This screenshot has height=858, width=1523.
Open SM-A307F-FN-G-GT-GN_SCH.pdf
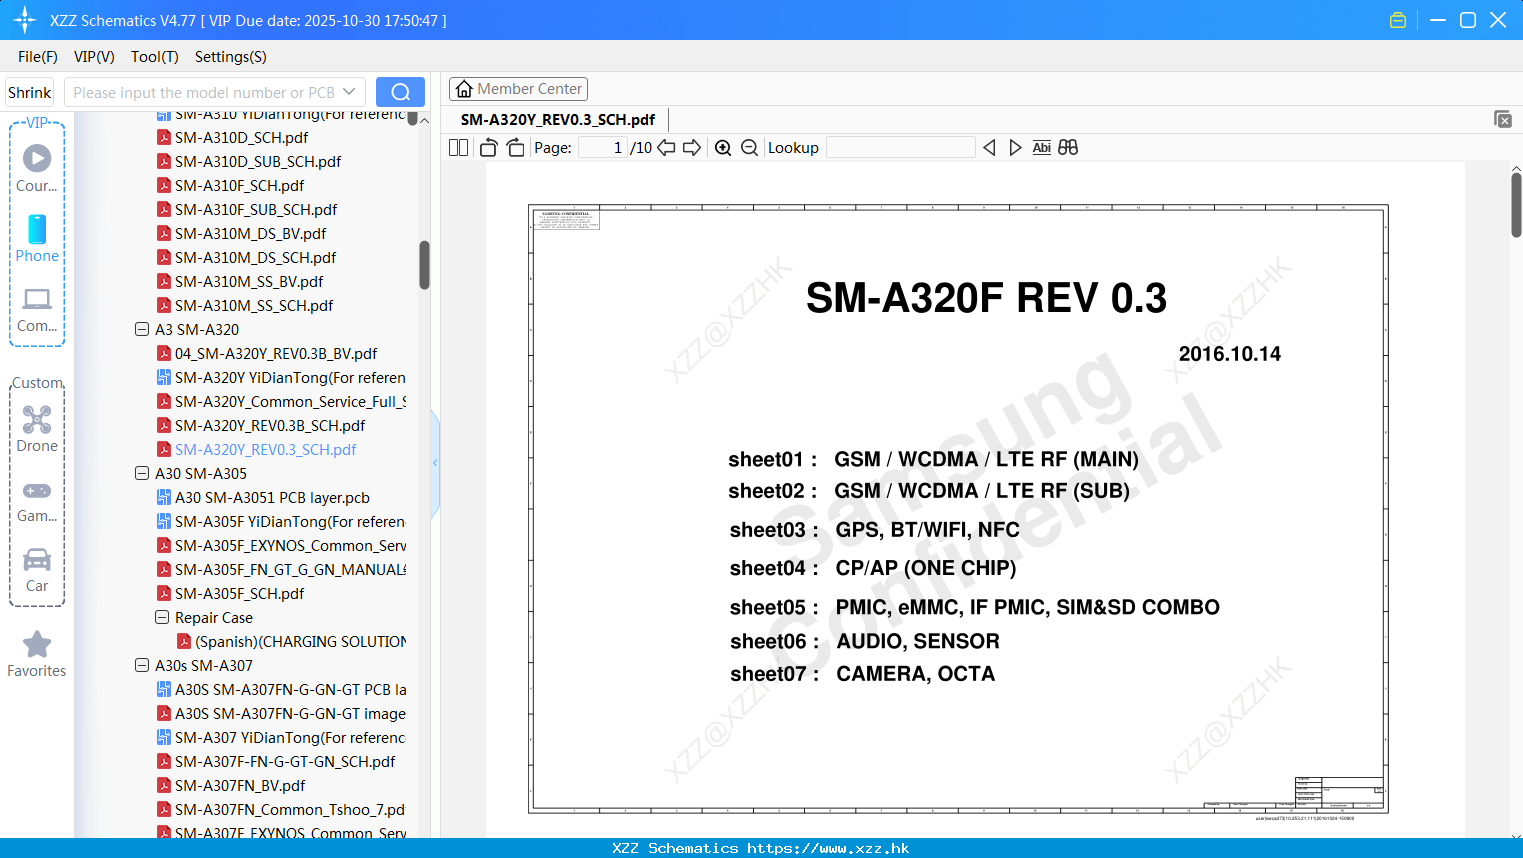coord(285,761)
